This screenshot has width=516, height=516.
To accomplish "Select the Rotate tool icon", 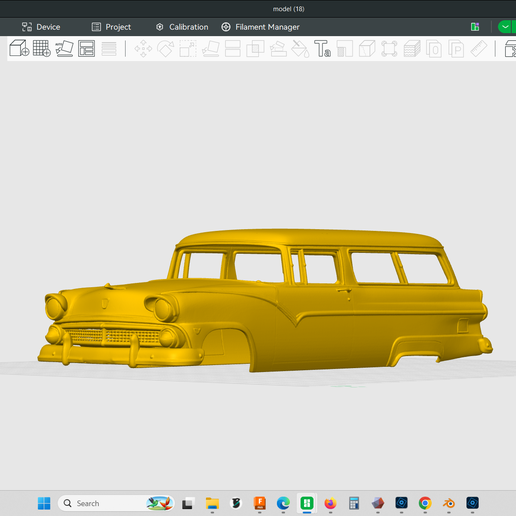I will coord(166,49).
